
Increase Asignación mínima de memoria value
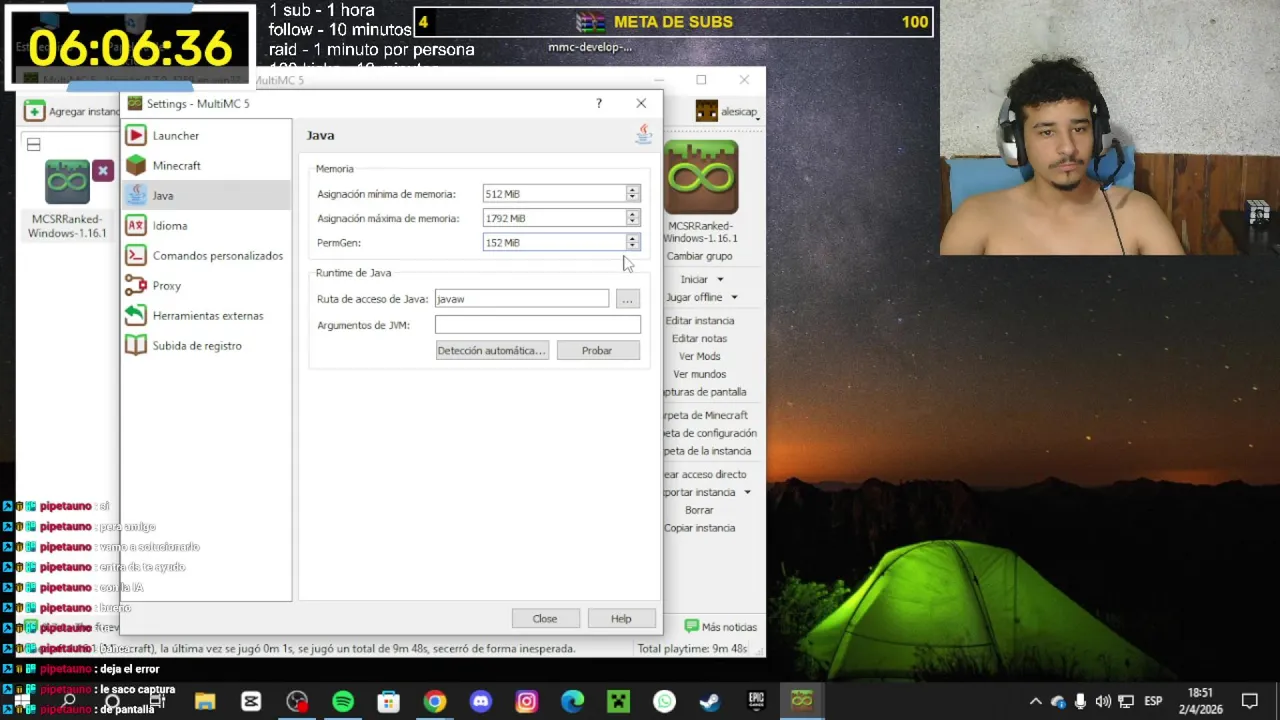[632, 190]
